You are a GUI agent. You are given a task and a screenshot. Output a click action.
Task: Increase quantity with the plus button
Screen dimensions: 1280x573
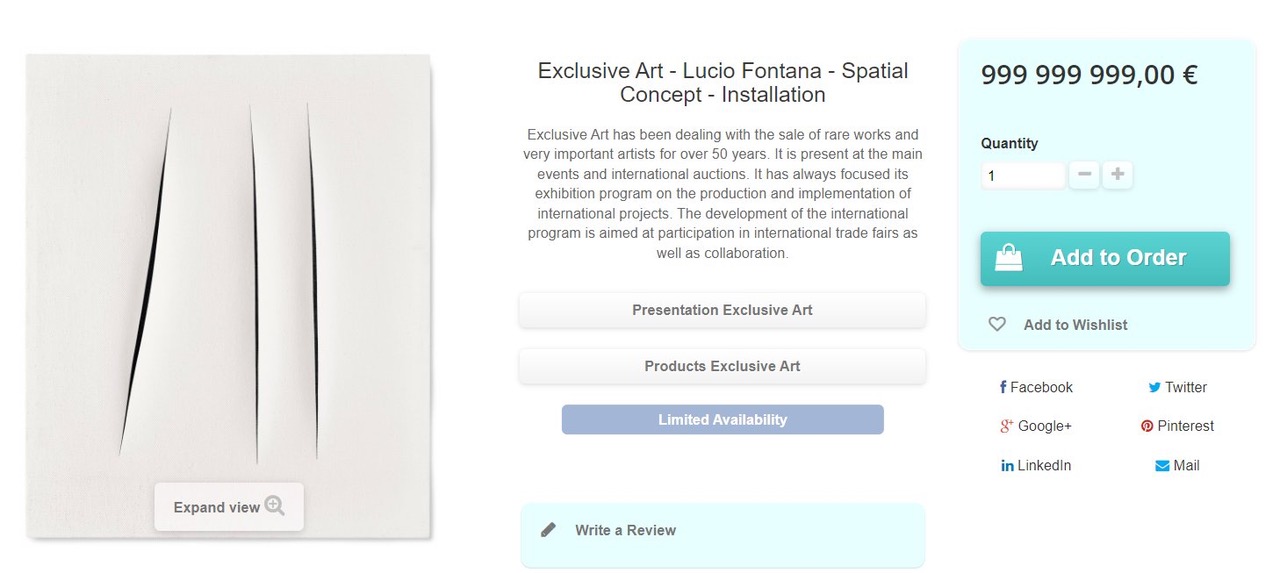[1118, 175]
